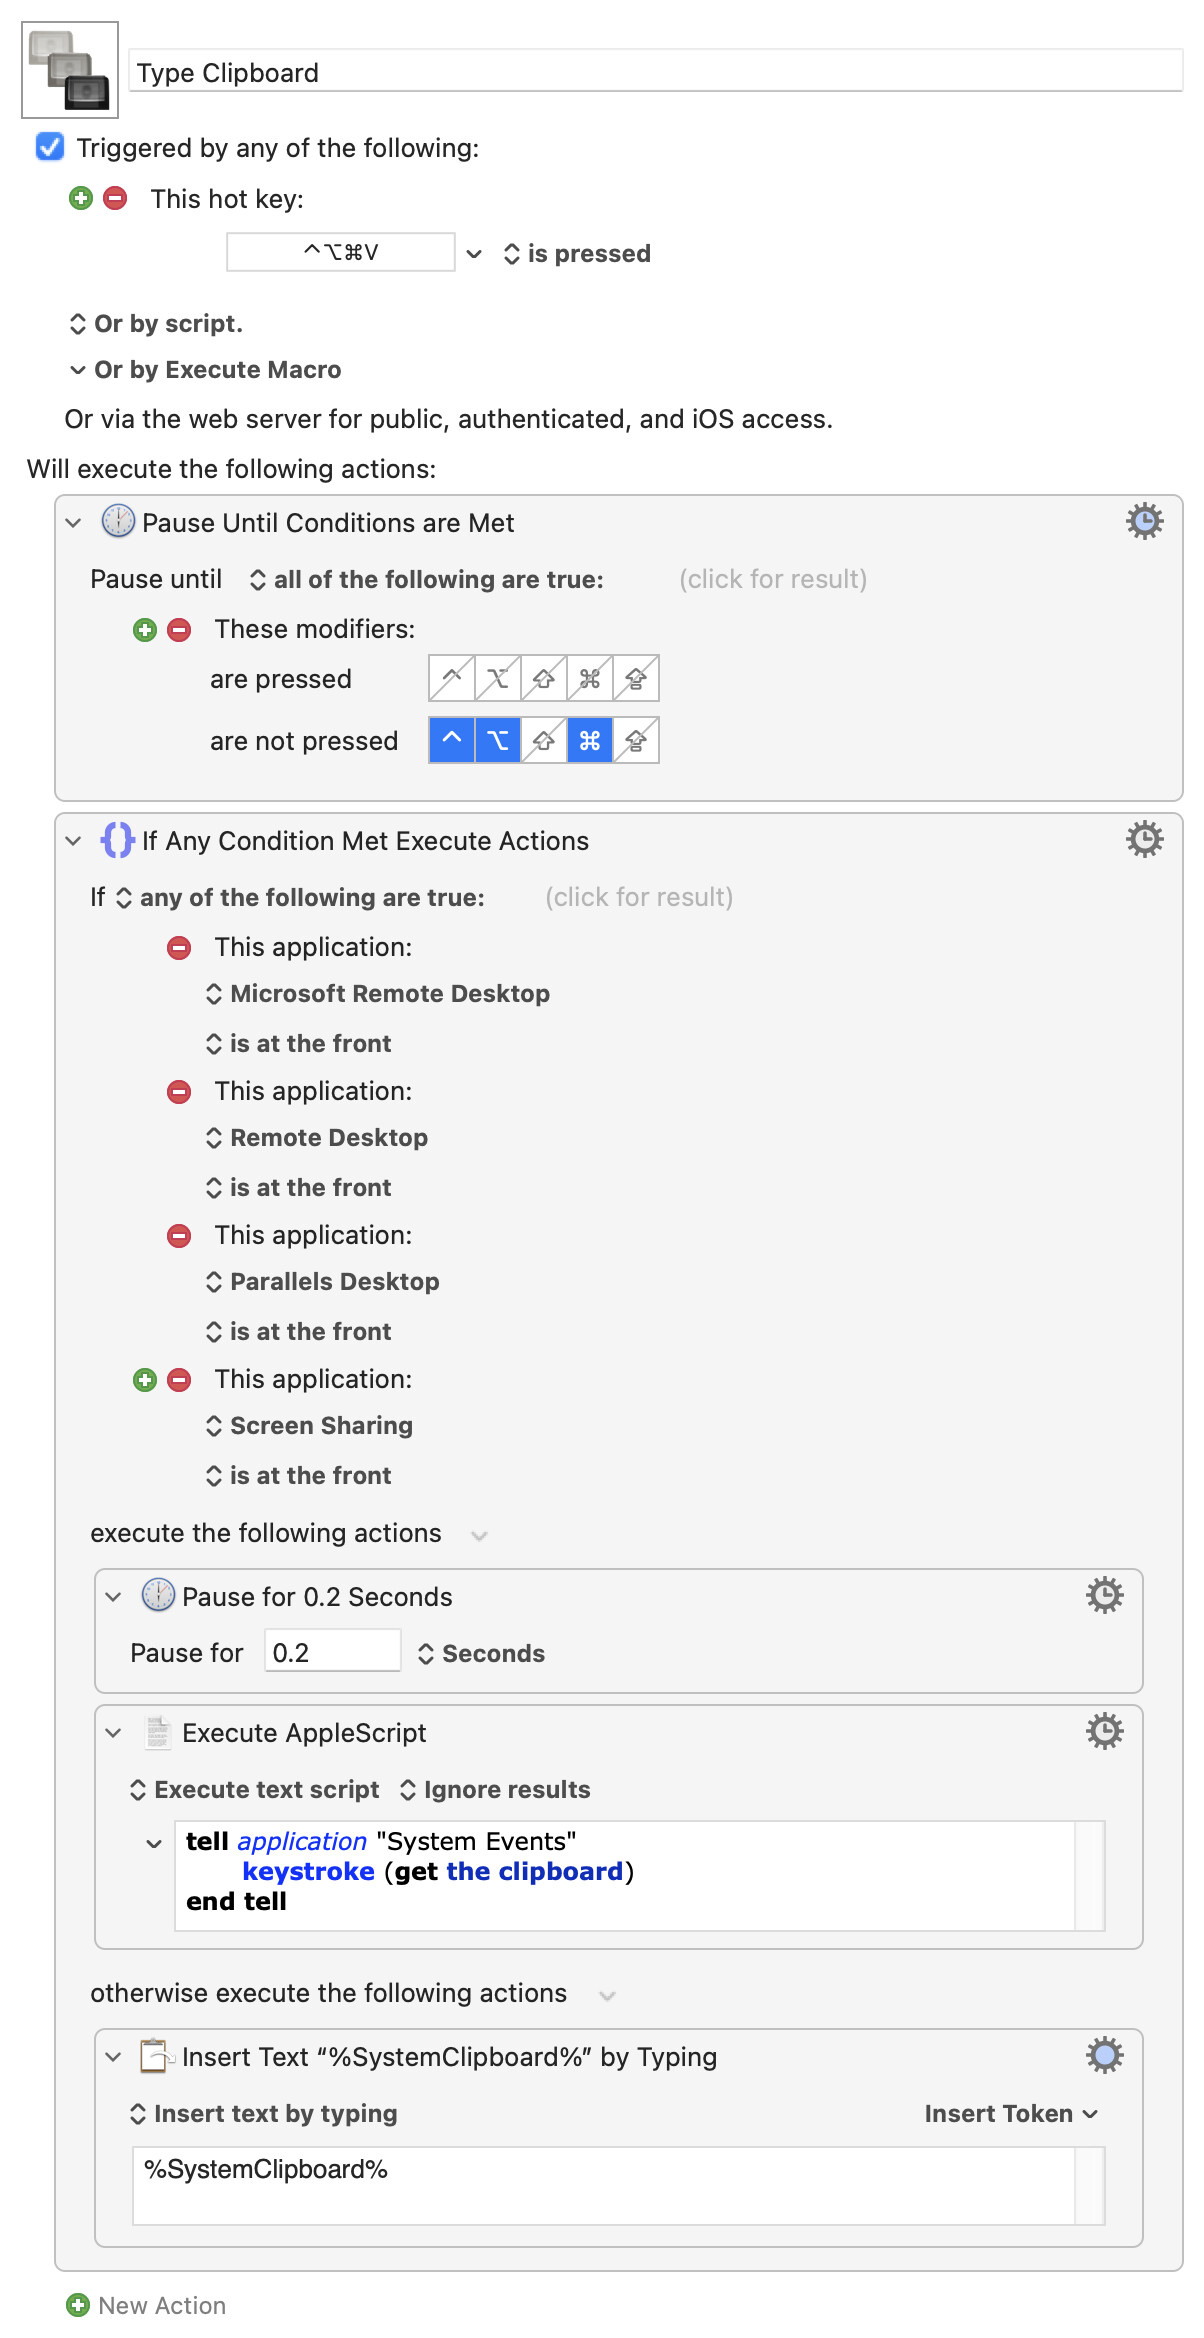Open gear menu for If Any Condition action

click(1144, 839)
